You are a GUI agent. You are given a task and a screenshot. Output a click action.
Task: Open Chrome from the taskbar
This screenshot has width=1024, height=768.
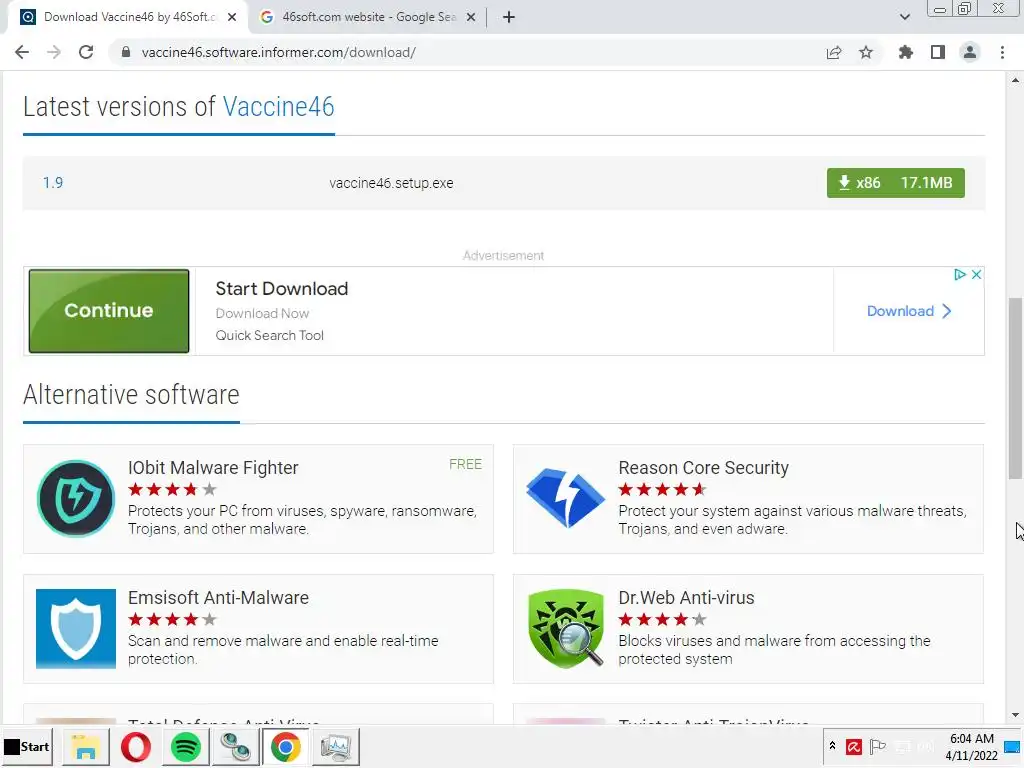285,746
